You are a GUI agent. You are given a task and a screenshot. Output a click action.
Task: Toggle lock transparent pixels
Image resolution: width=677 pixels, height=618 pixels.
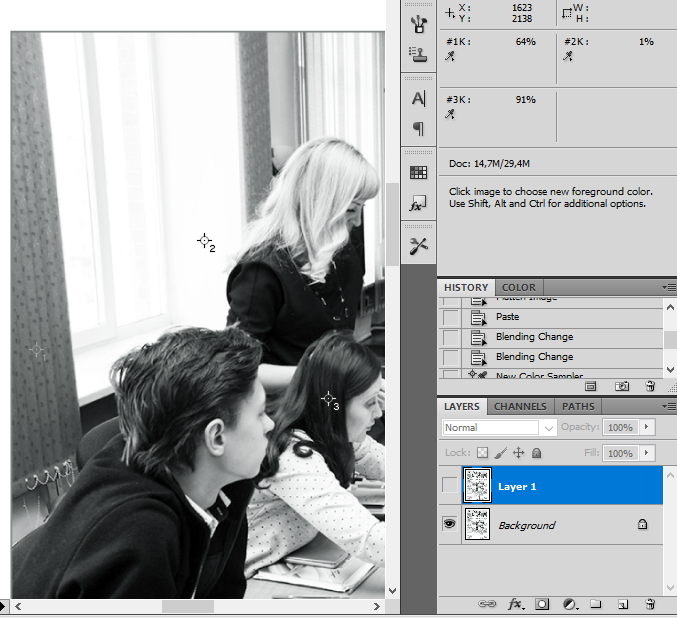tap(482, 453)
